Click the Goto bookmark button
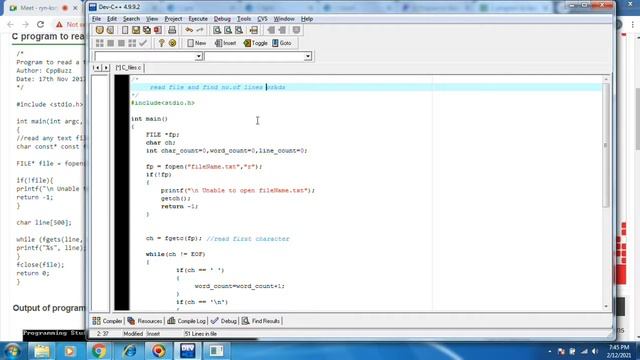 click(x=282, y=43)
